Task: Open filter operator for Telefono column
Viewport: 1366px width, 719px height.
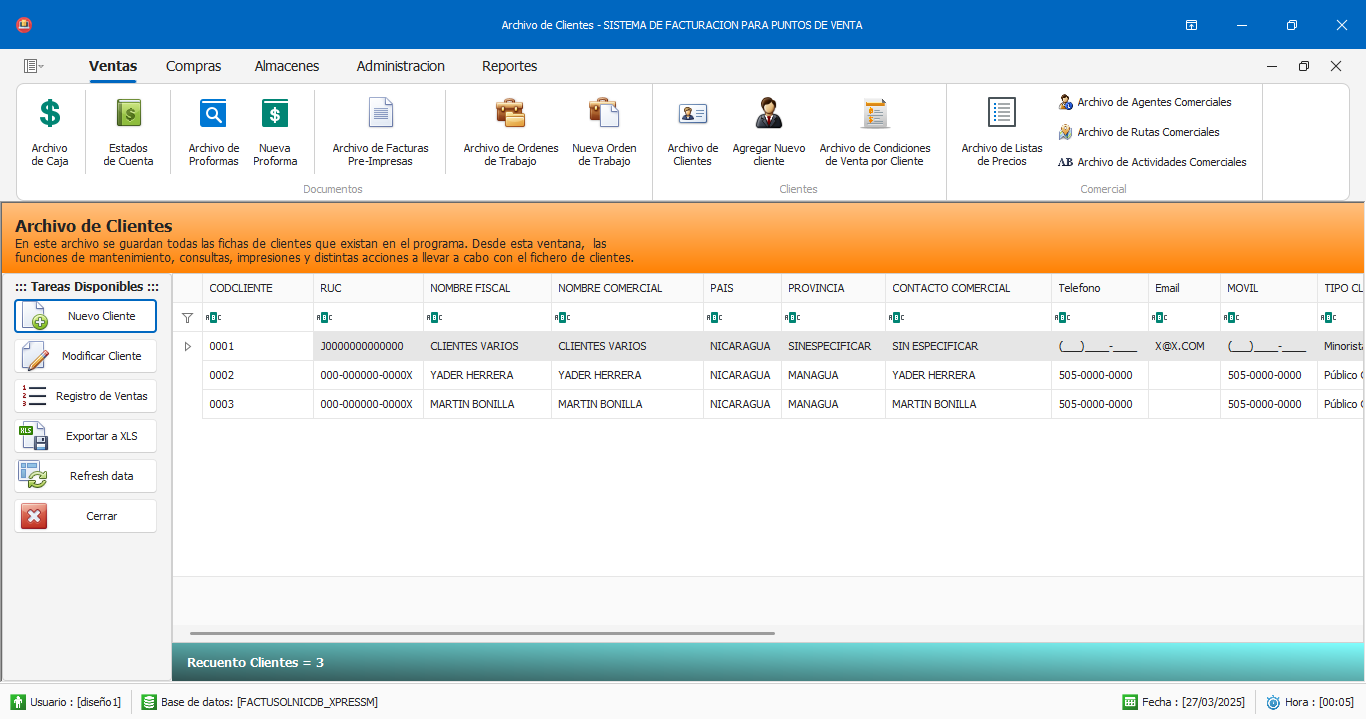Action: pos(1063,318)
